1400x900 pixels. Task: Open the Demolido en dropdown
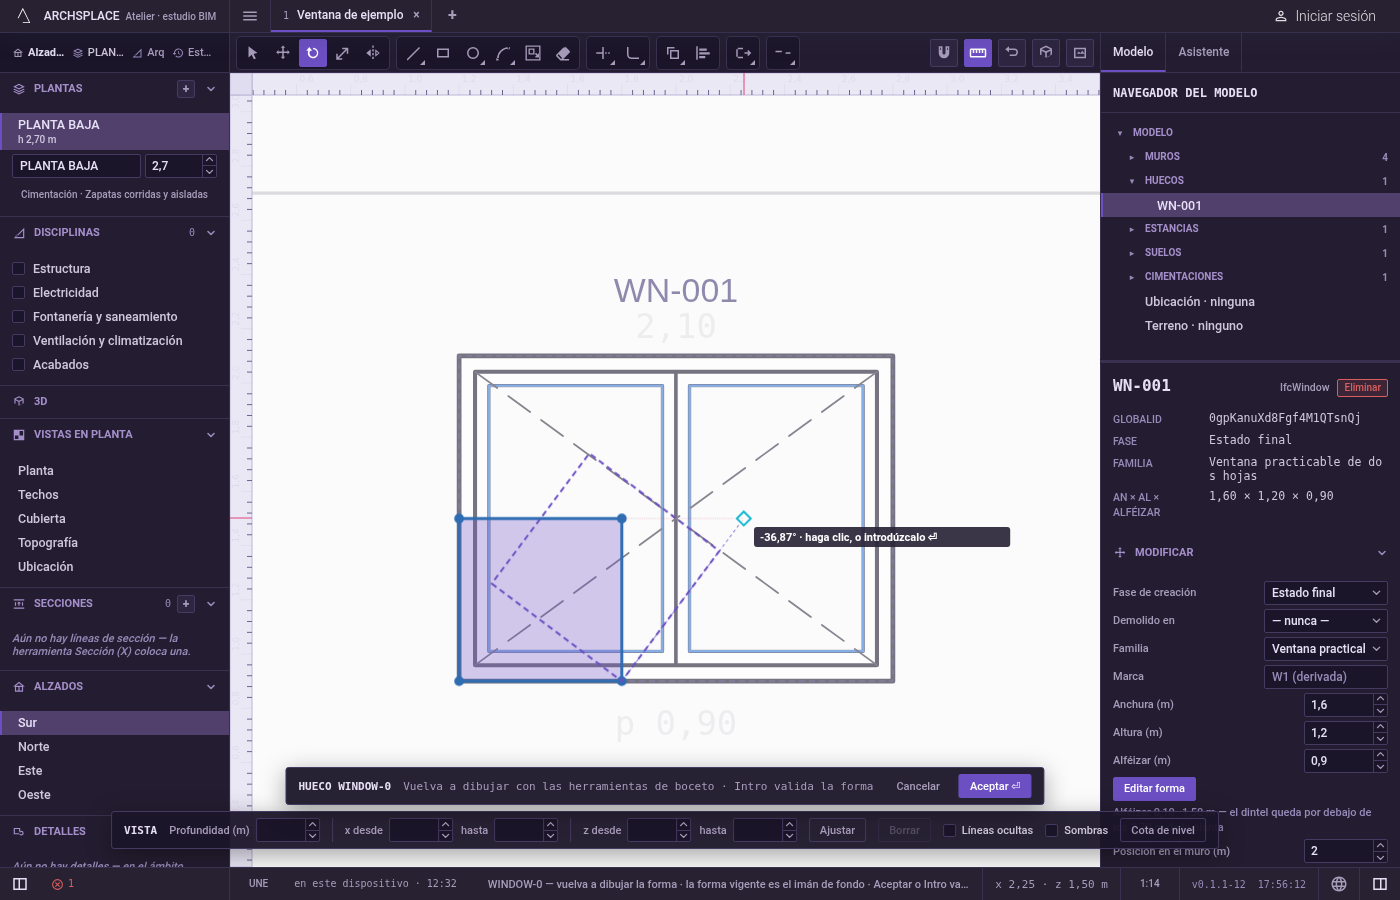[1325, 621]
